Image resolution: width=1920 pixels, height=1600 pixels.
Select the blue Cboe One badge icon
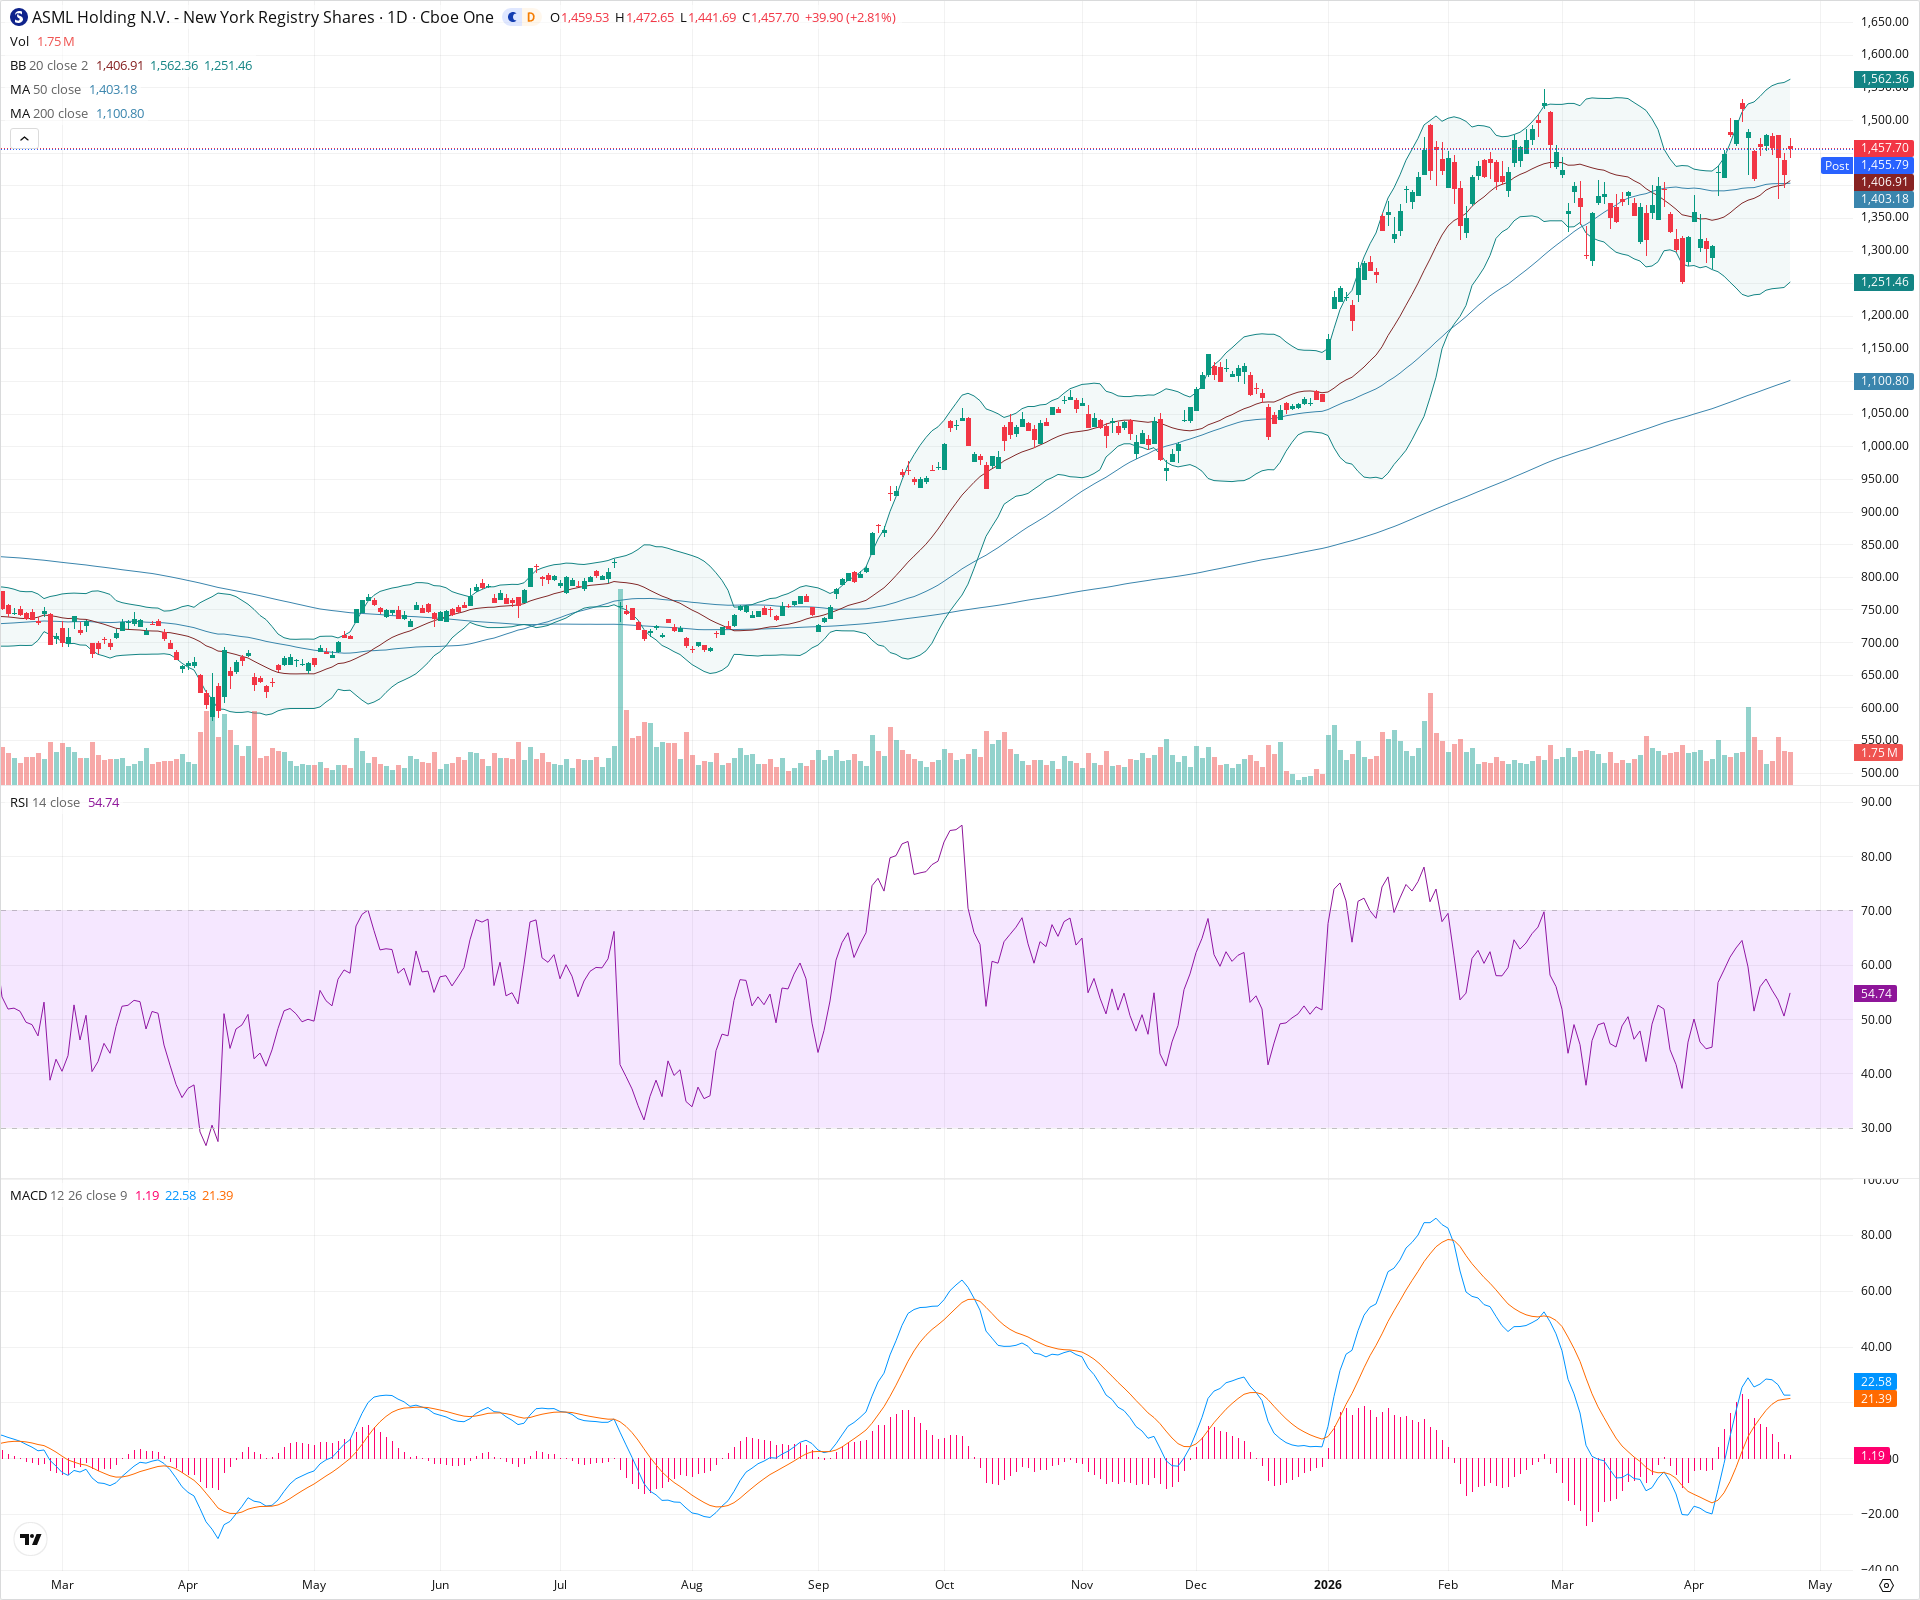click(510, 17)
